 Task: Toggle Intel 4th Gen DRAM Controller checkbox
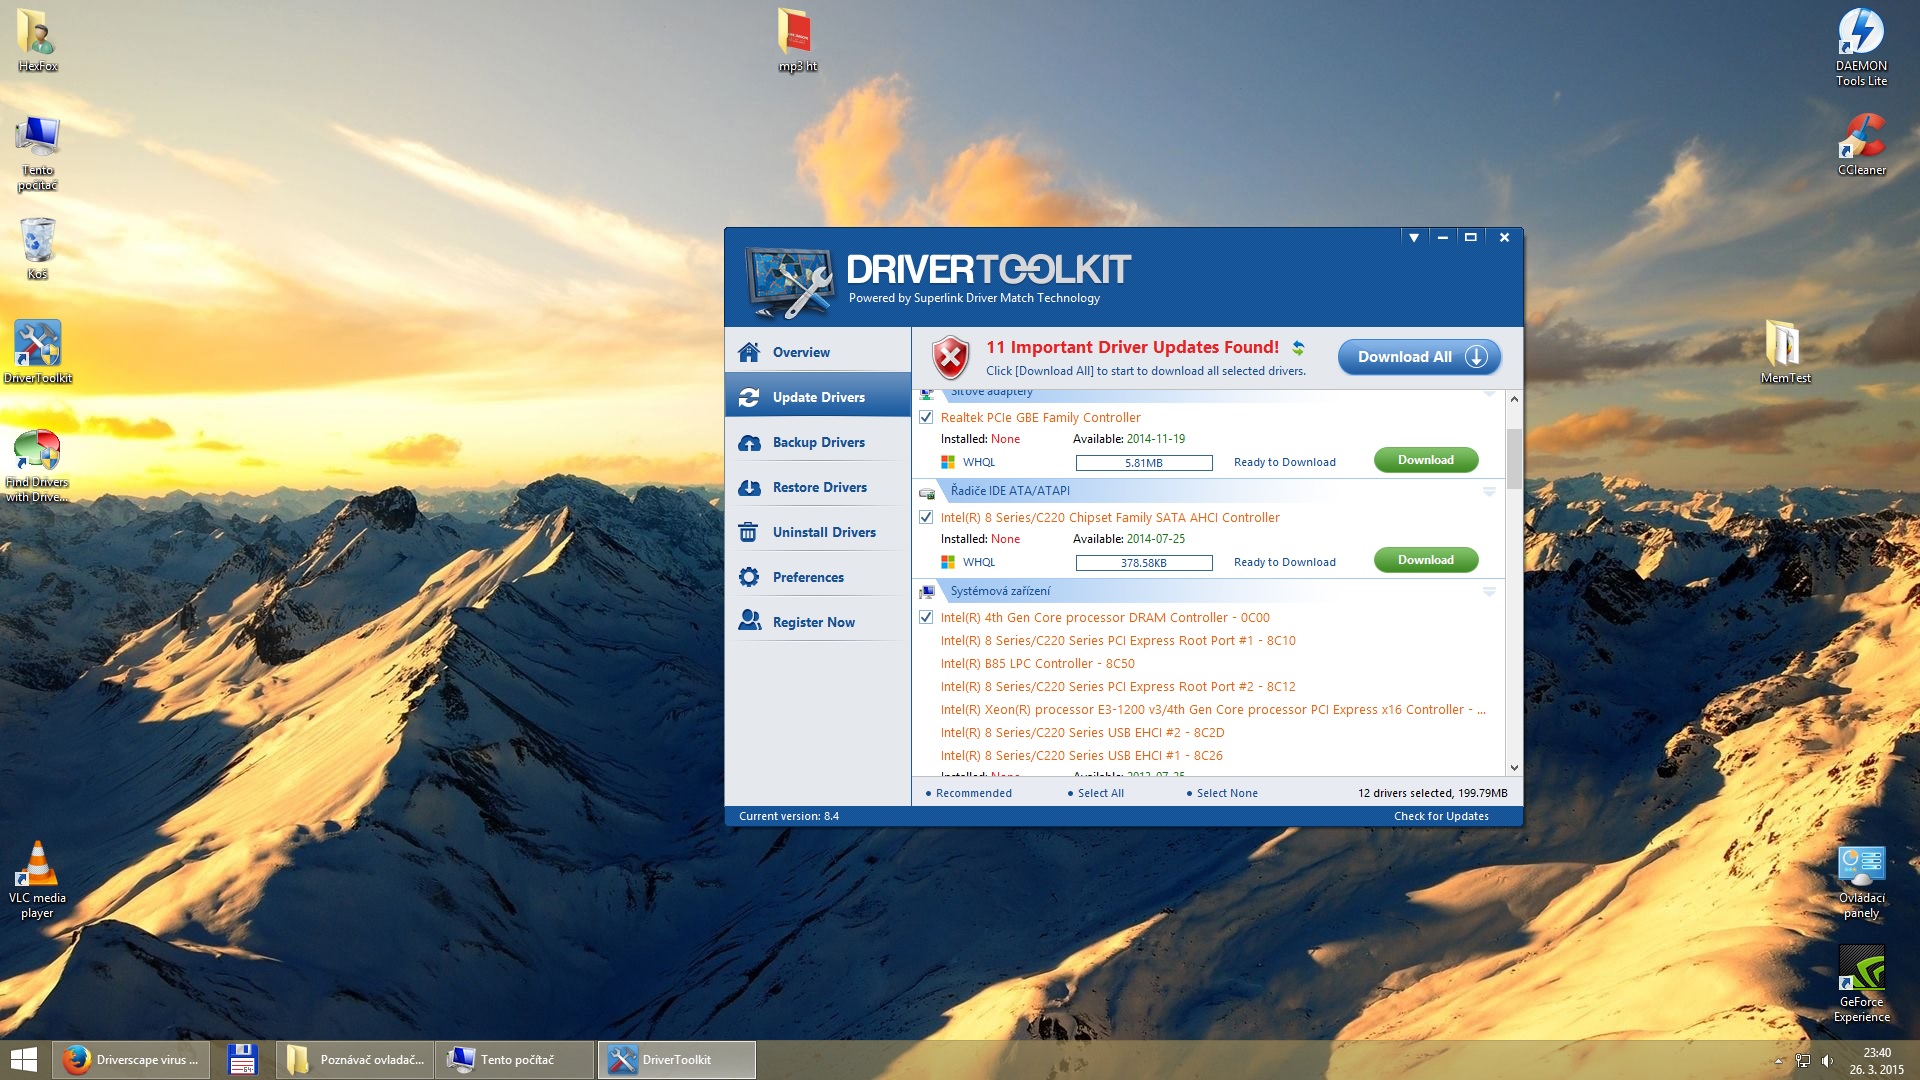(x=926, y=618)
